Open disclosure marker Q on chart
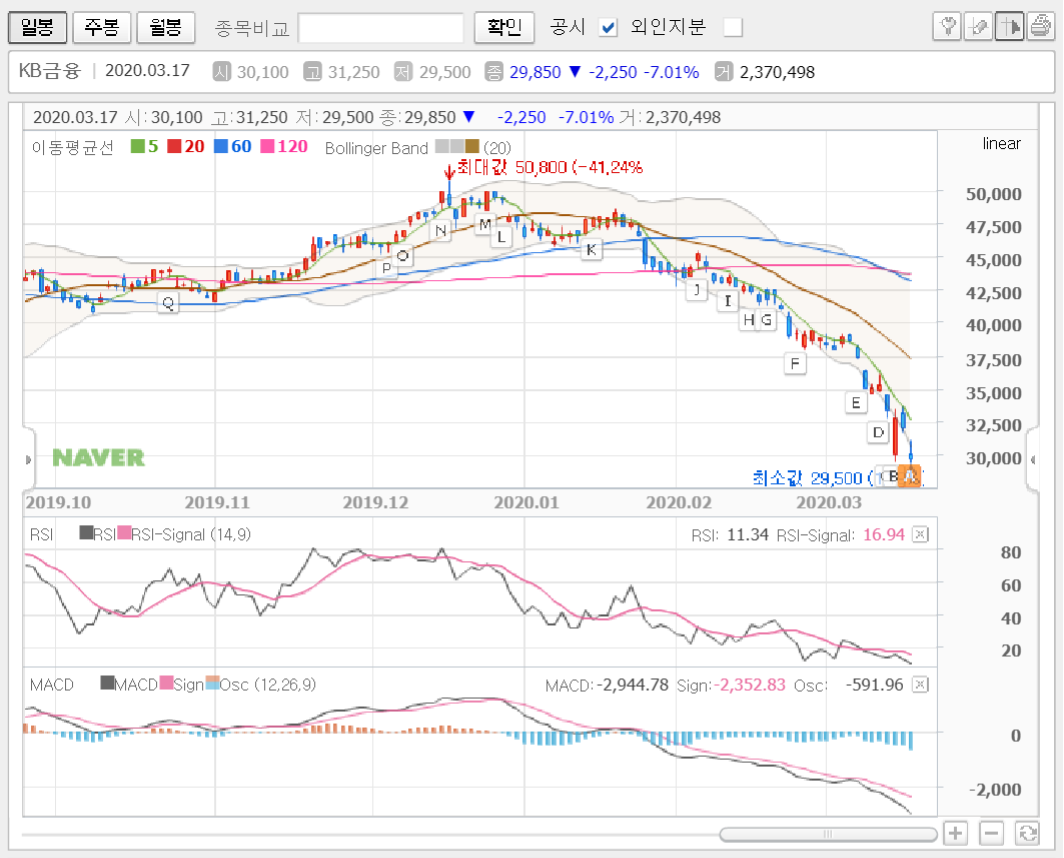 point(168,303)
